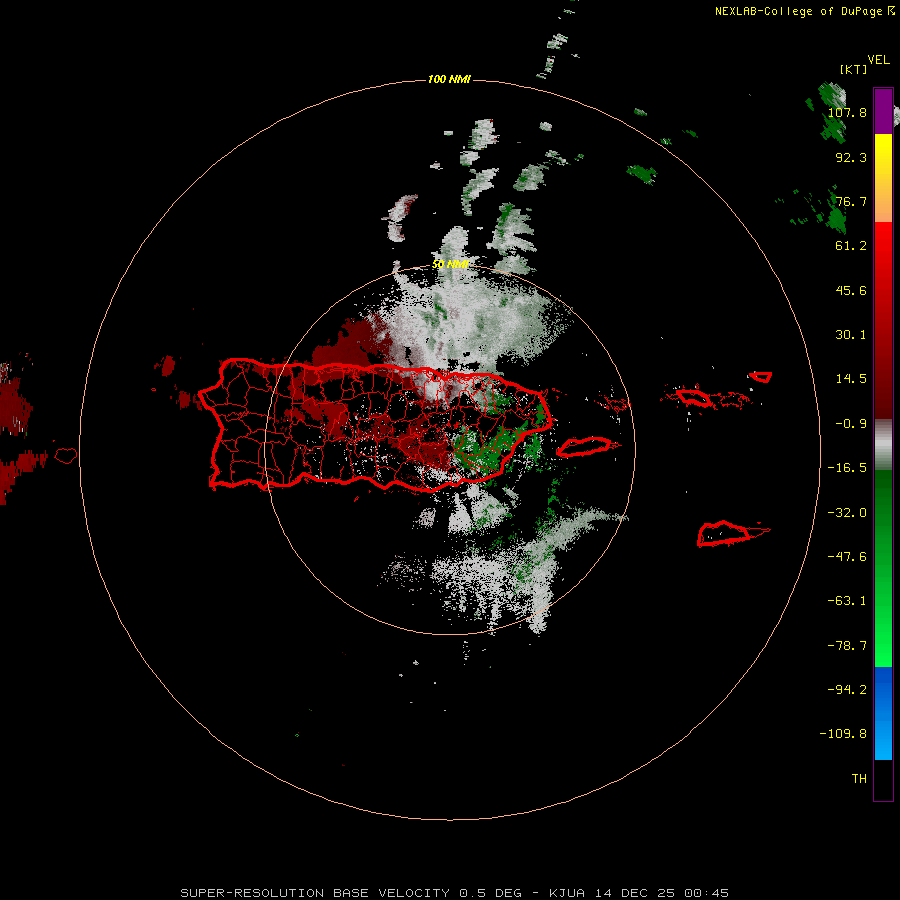Click the VEL legend title
The image size is (900, 900).
pos(878,59)
